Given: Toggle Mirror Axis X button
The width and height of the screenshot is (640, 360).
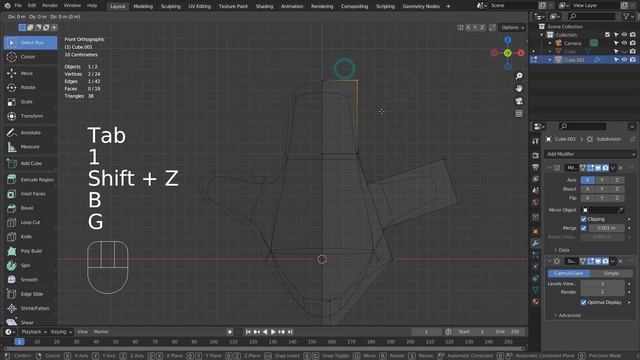Looking at the screenshot, I should pyautogui.click(x=587, y=180).
